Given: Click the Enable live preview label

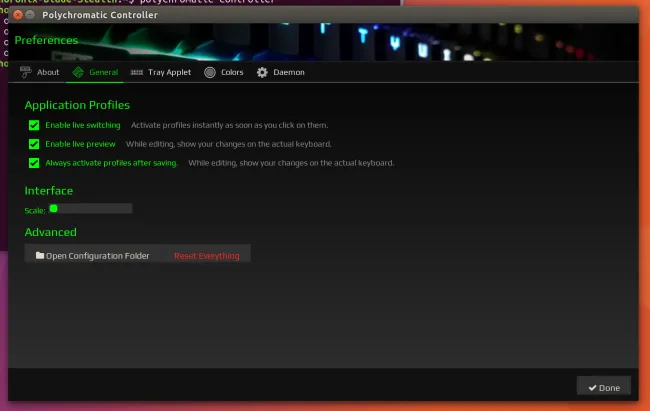Looking at the screenshot, I should point(80,144).
